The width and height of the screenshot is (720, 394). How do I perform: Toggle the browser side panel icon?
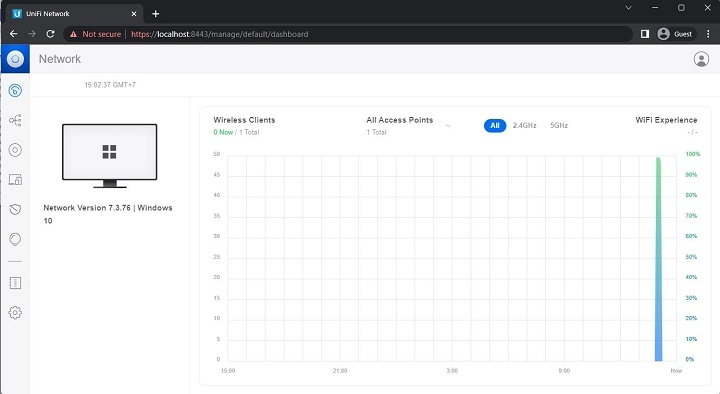point(645,34)
